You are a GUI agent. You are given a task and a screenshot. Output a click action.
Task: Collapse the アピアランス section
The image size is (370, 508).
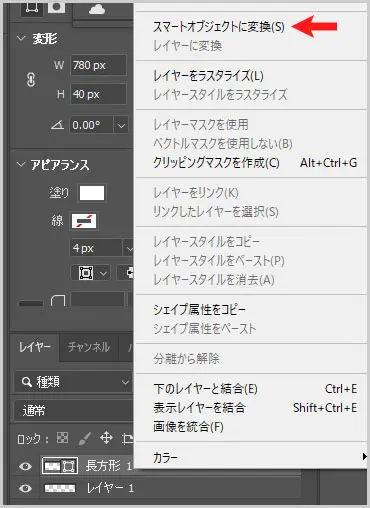(21, 164)
